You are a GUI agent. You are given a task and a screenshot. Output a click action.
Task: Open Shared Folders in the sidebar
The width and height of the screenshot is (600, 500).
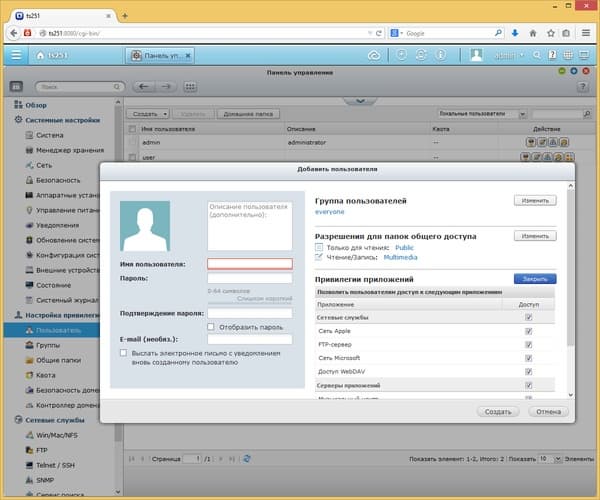[58, 360]
